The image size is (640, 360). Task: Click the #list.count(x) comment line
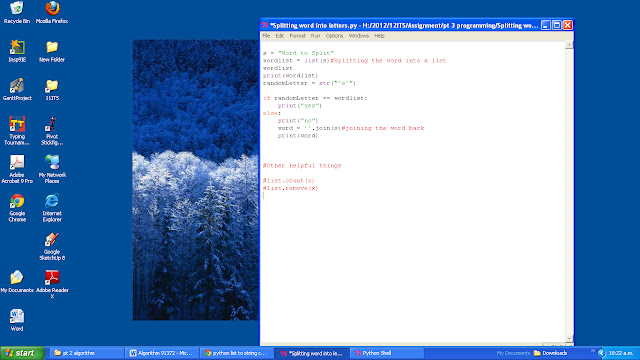[289, 180]
